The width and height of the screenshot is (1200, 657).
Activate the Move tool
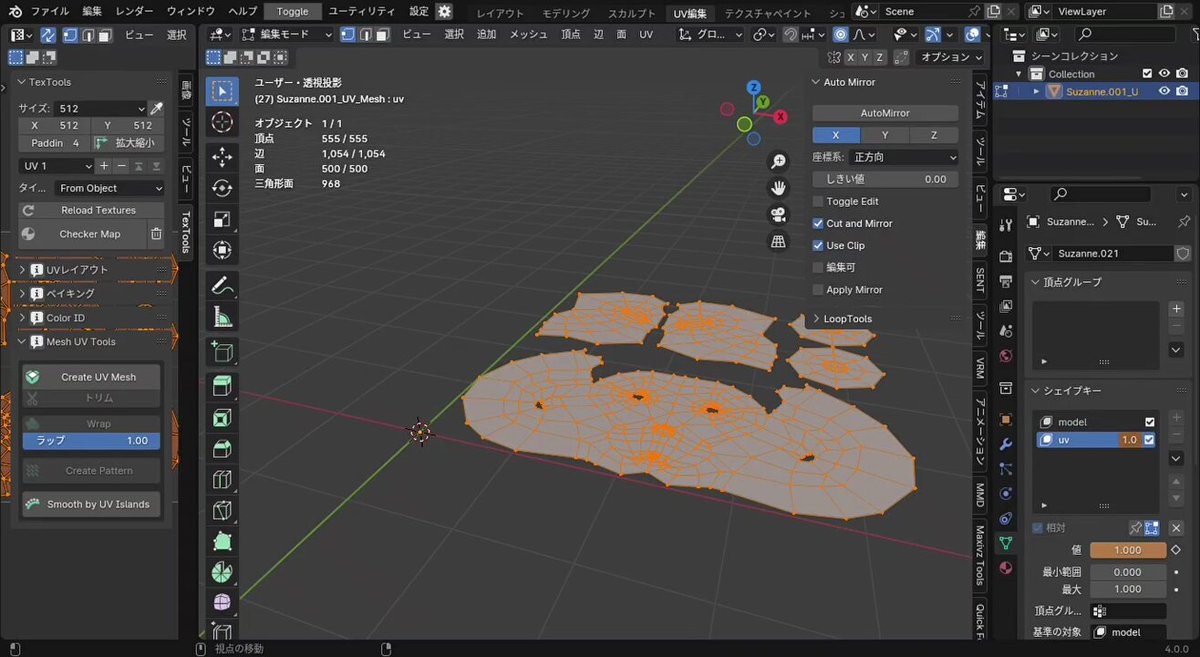(x=222, y=156)
